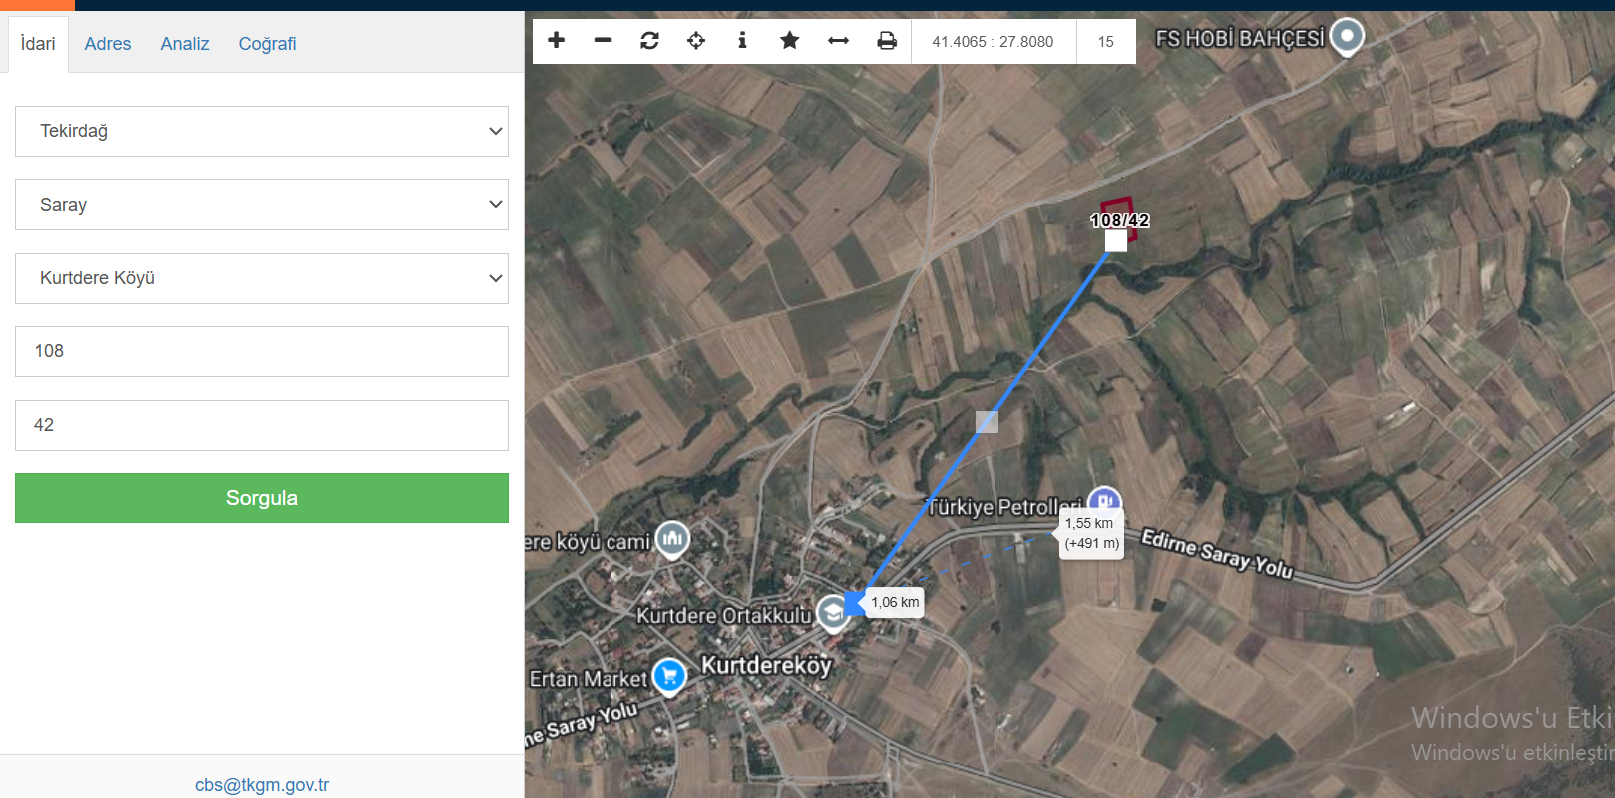Viewport: 1615px width, 798px height.
Task: Switch to the Adres tab
Action: pos(108,44)
